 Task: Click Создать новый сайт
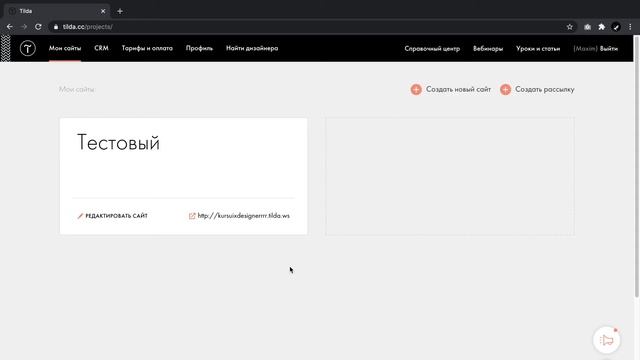458,89
